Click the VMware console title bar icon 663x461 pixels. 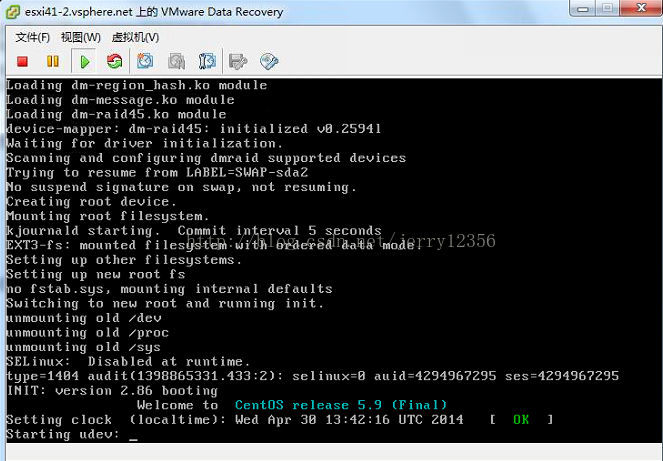[13, 12]
